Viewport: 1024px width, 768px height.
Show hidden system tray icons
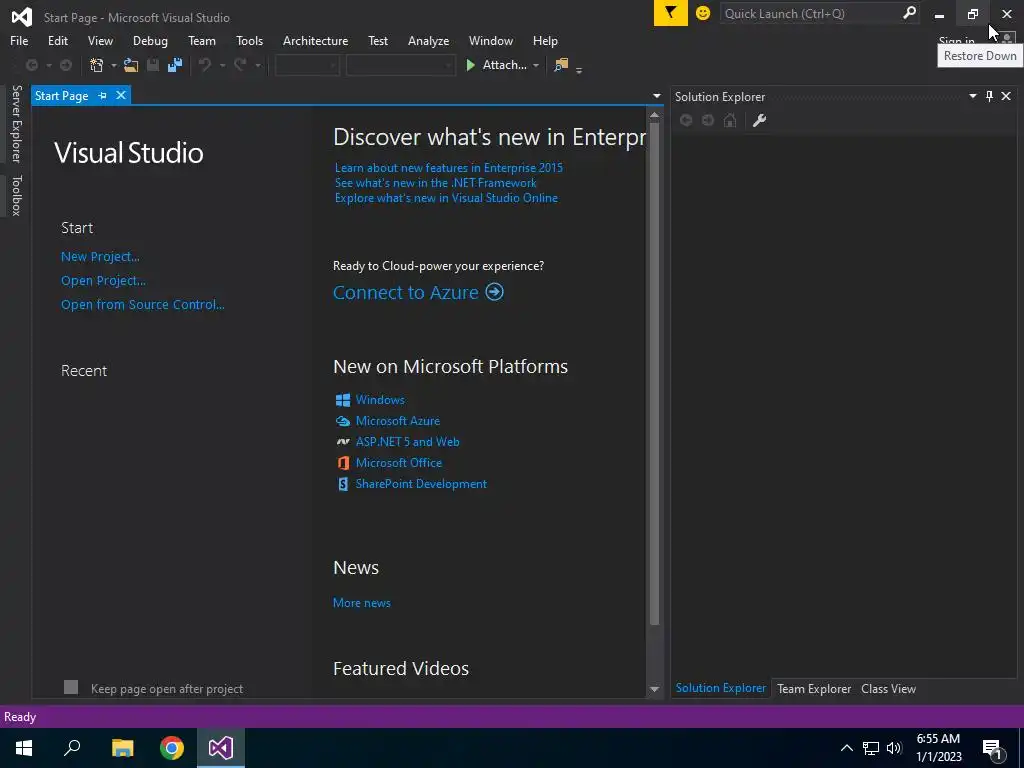[x=847, y=748]
